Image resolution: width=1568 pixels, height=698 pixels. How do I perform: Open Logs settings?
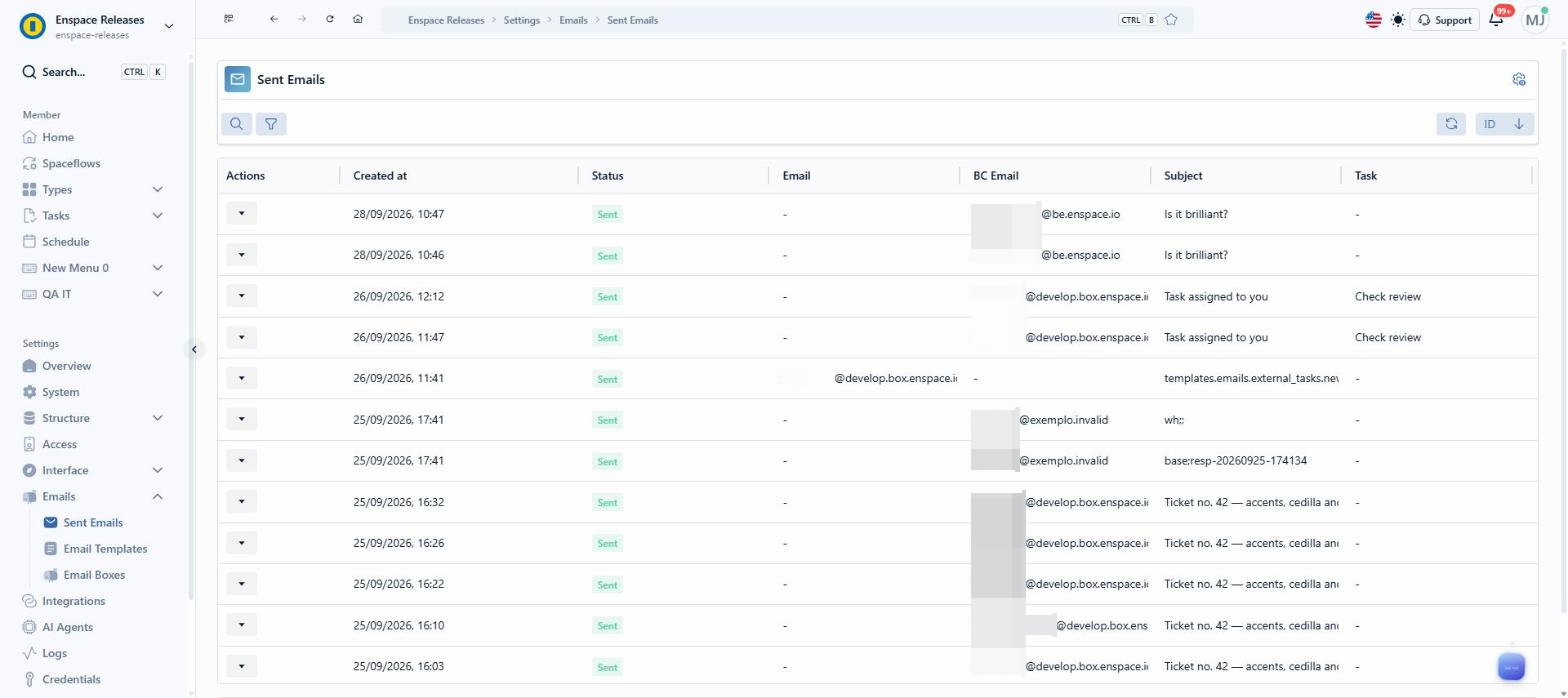click(x=54, y=653)
